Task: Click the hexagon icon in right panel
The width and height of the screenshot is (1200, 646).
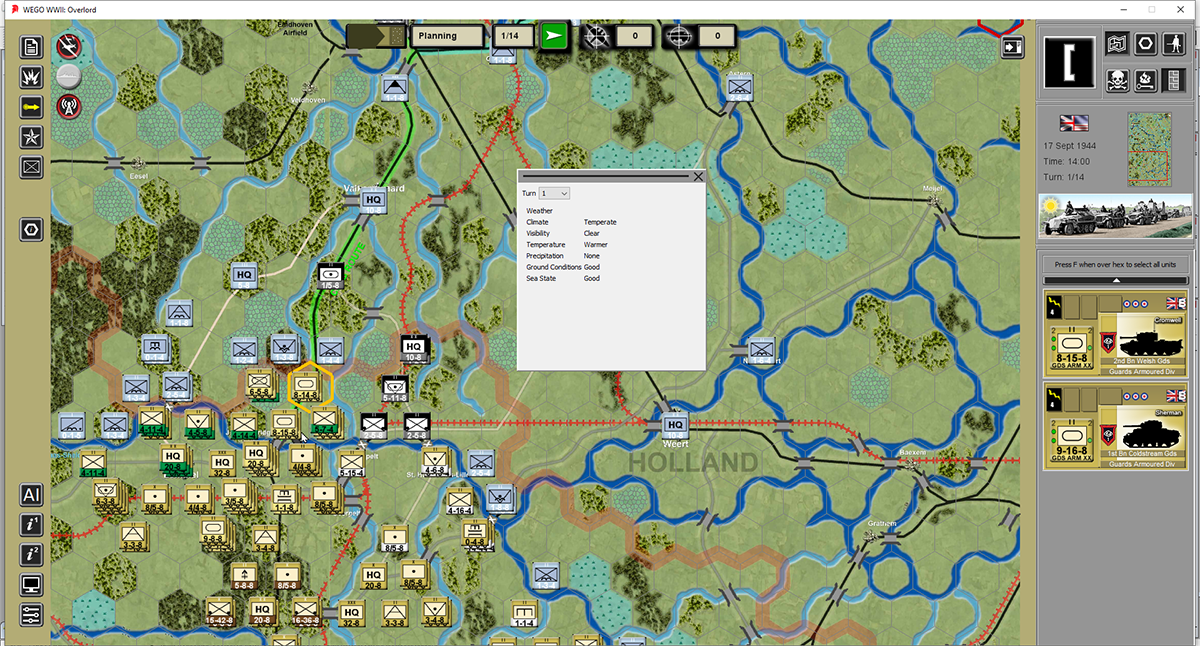Action: coord(1146,46)
